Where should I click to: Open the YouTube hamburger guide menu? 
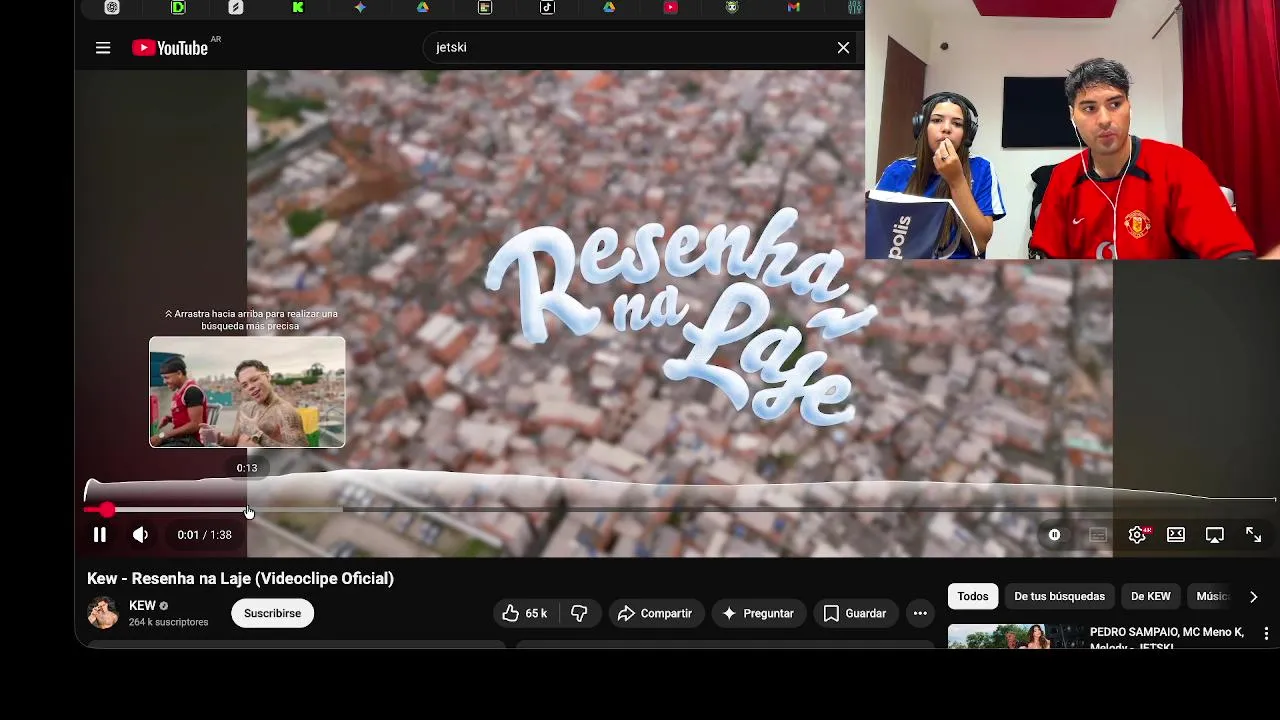(x=103, y=48)
